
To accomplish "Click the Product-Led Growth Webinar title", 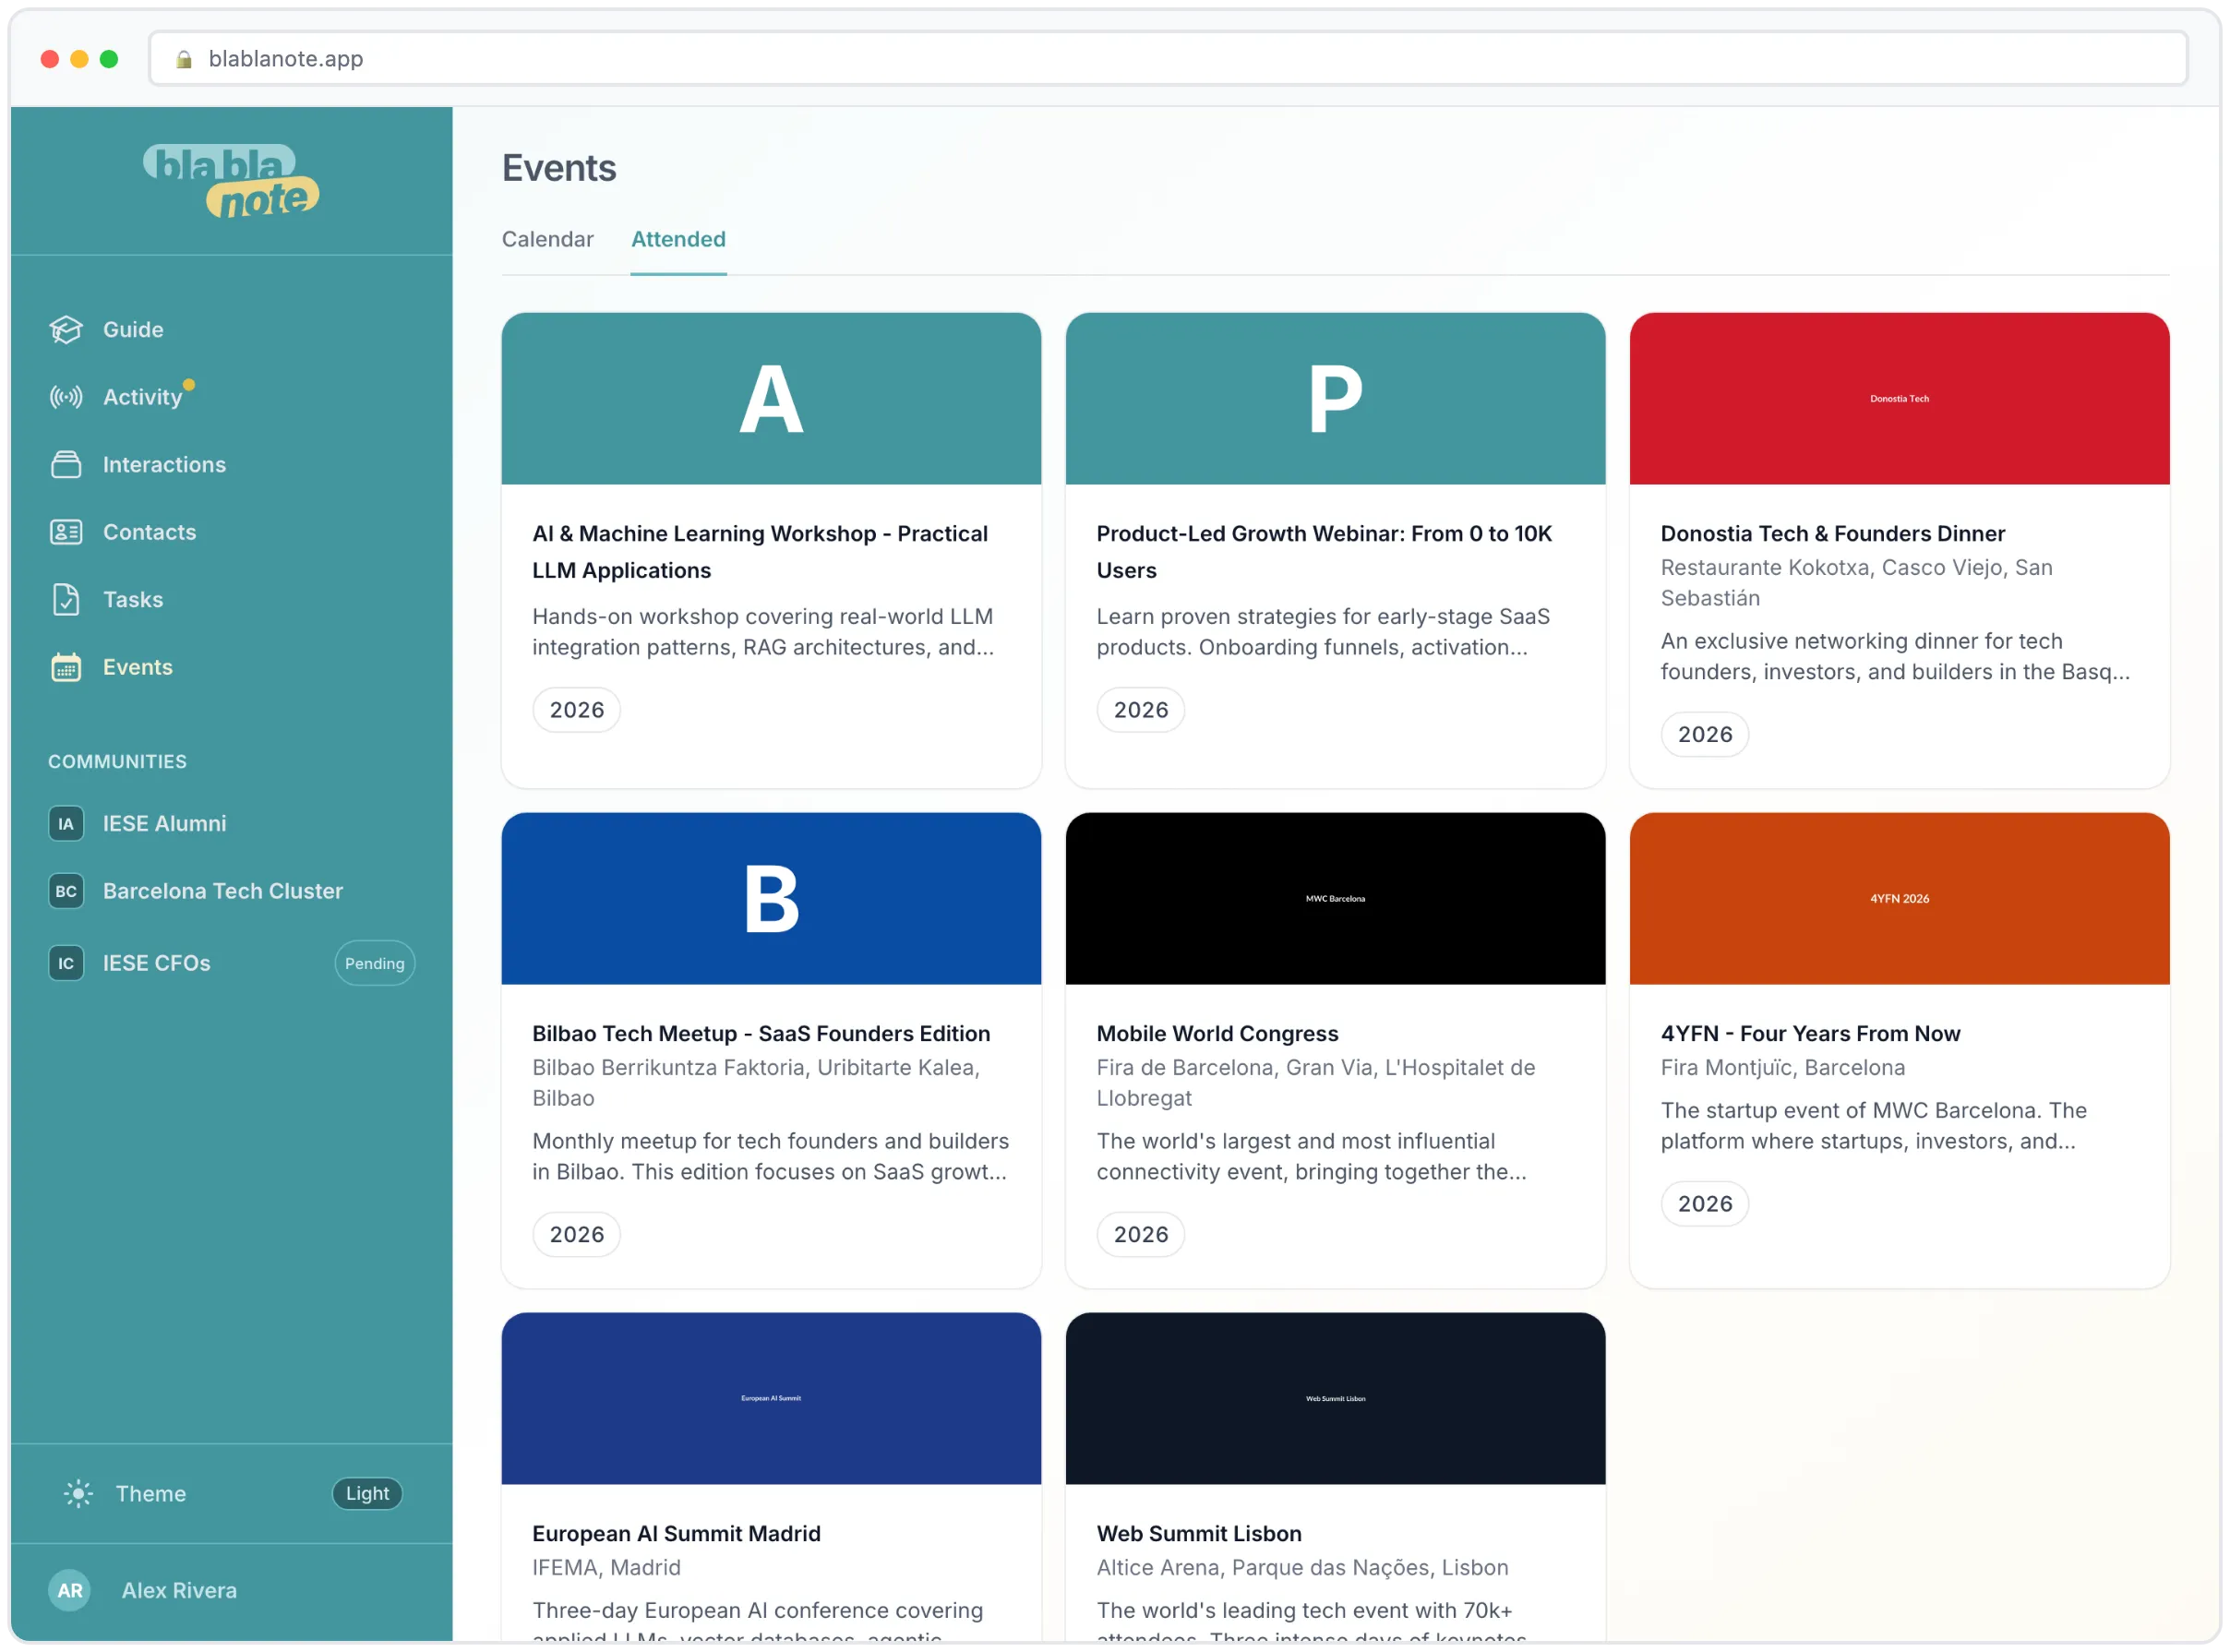I will (1325, 552).
